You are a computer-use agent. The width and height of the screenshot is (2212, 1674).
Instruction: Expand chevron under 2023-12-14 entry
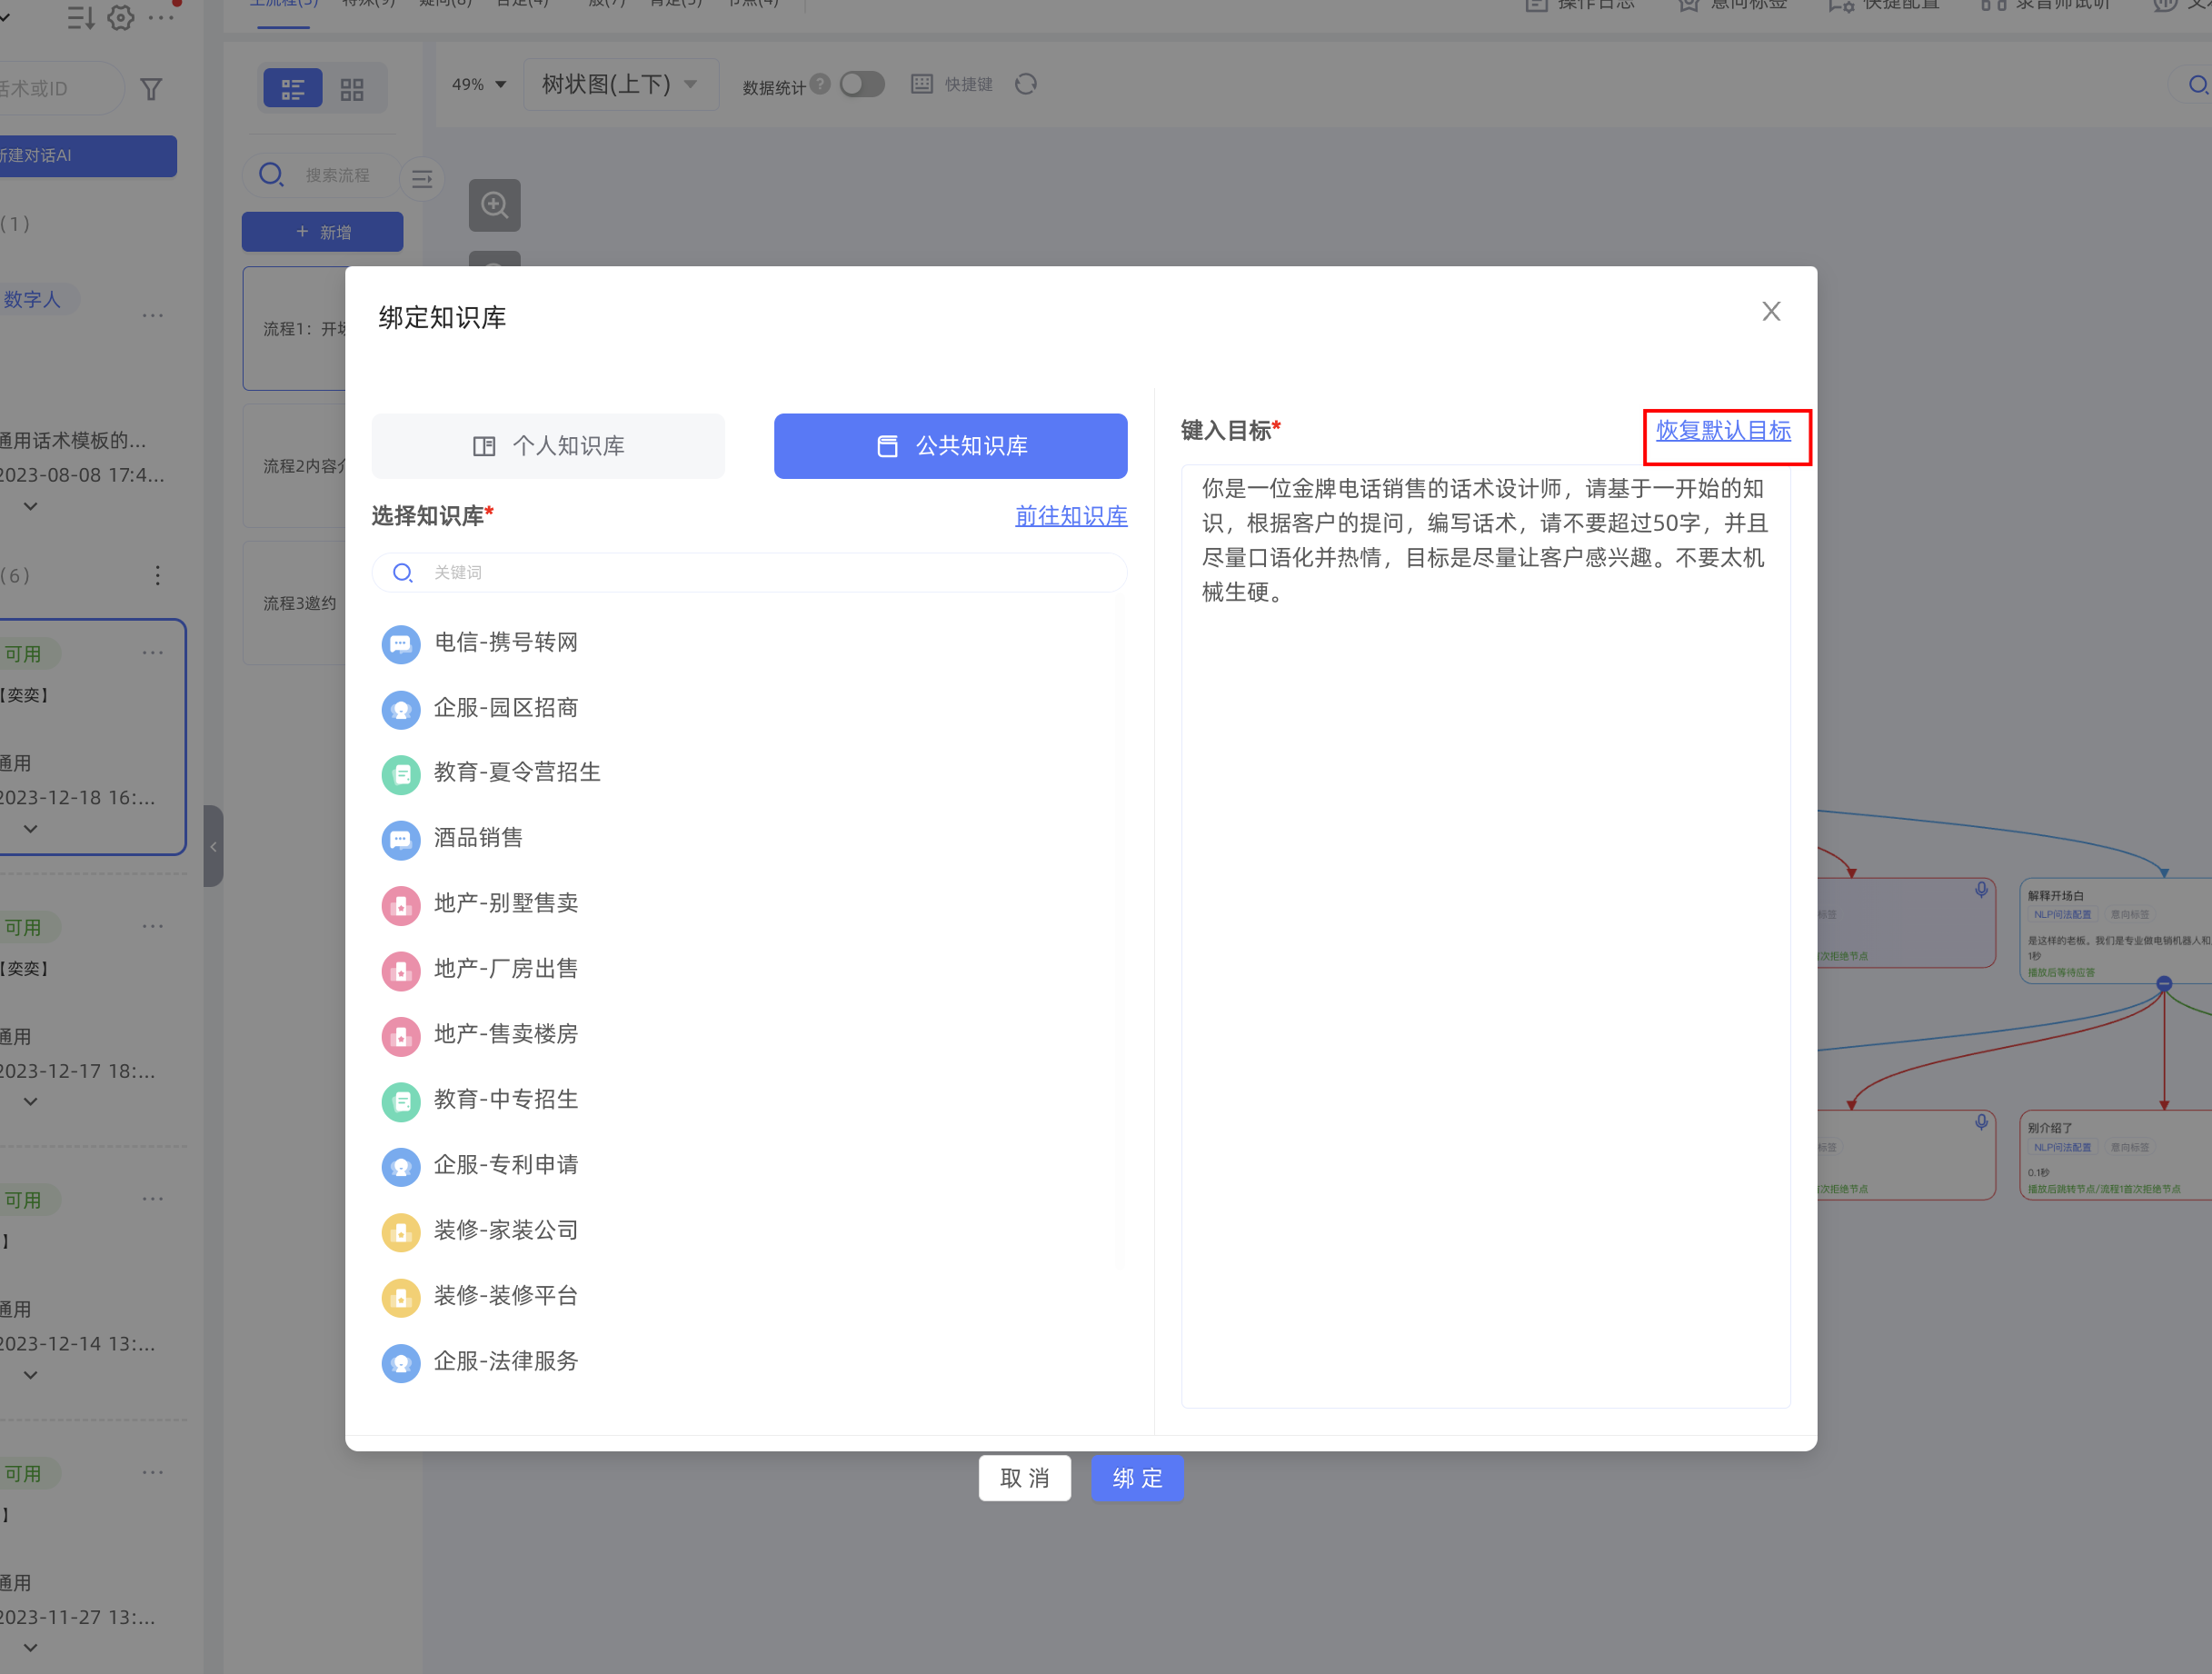point(31,1375)
